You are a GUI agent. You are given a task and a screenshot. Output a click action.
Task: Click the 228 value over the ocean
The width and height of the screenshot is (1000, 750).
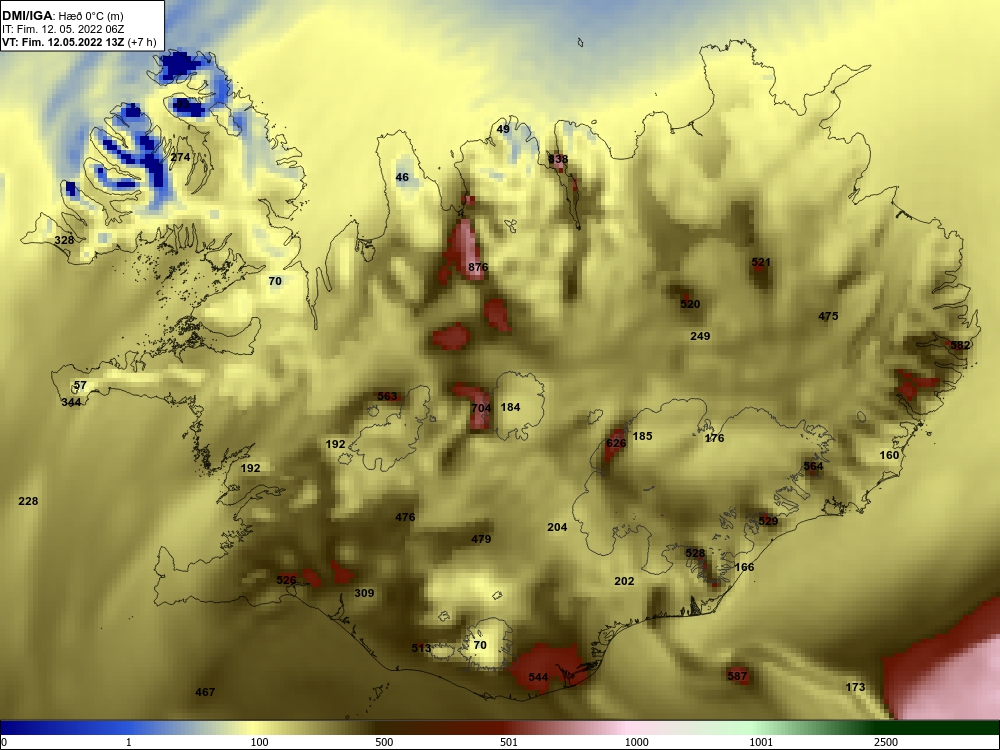coord(28,501)
